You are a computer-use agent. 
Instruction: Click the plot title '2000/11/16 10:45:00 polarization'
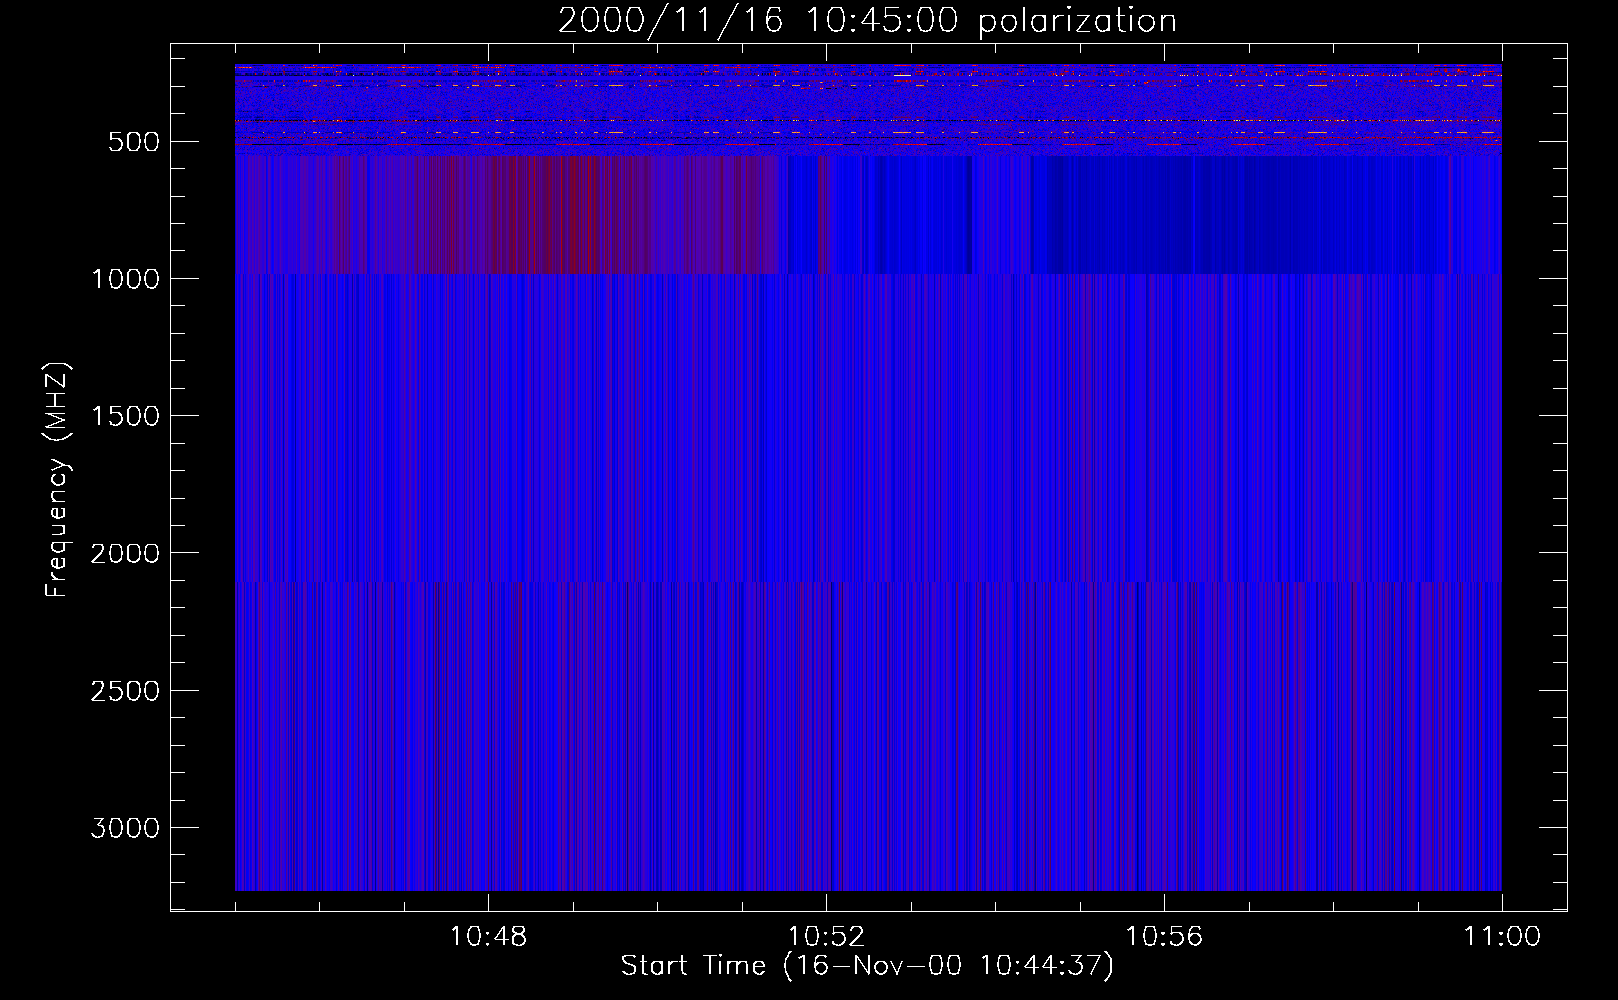click(x=867, y=21)
